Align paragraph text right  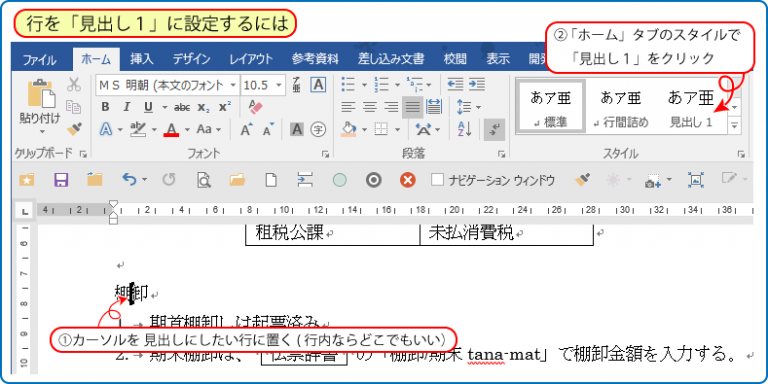(x=391, y=107)
